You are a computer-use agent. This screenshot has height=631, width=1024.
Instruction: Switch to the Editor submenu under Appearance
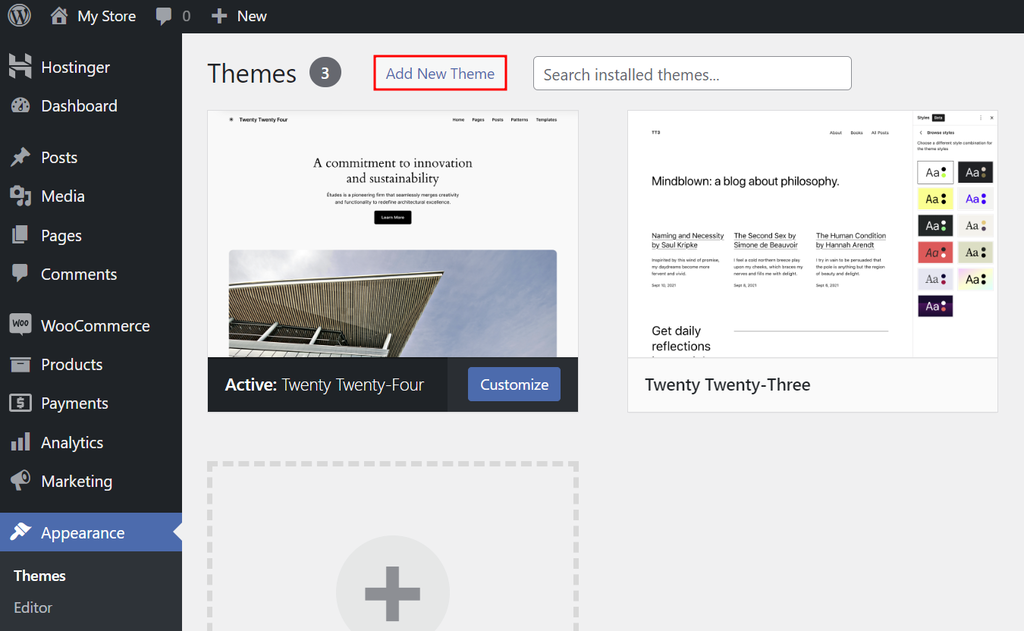point(33,607)
